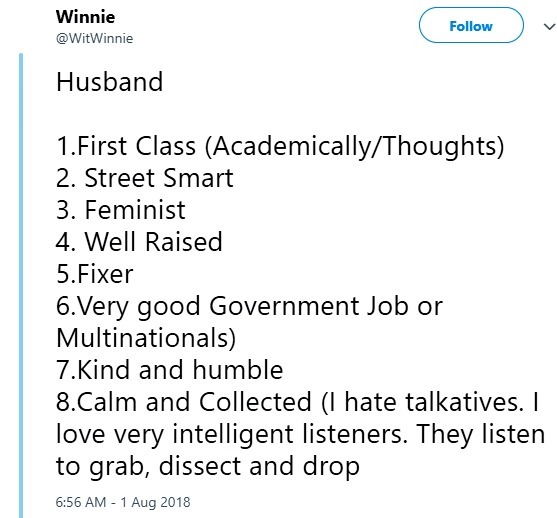
Task: Click the "Husband" heading text
Action: click(x=109, y=82)
